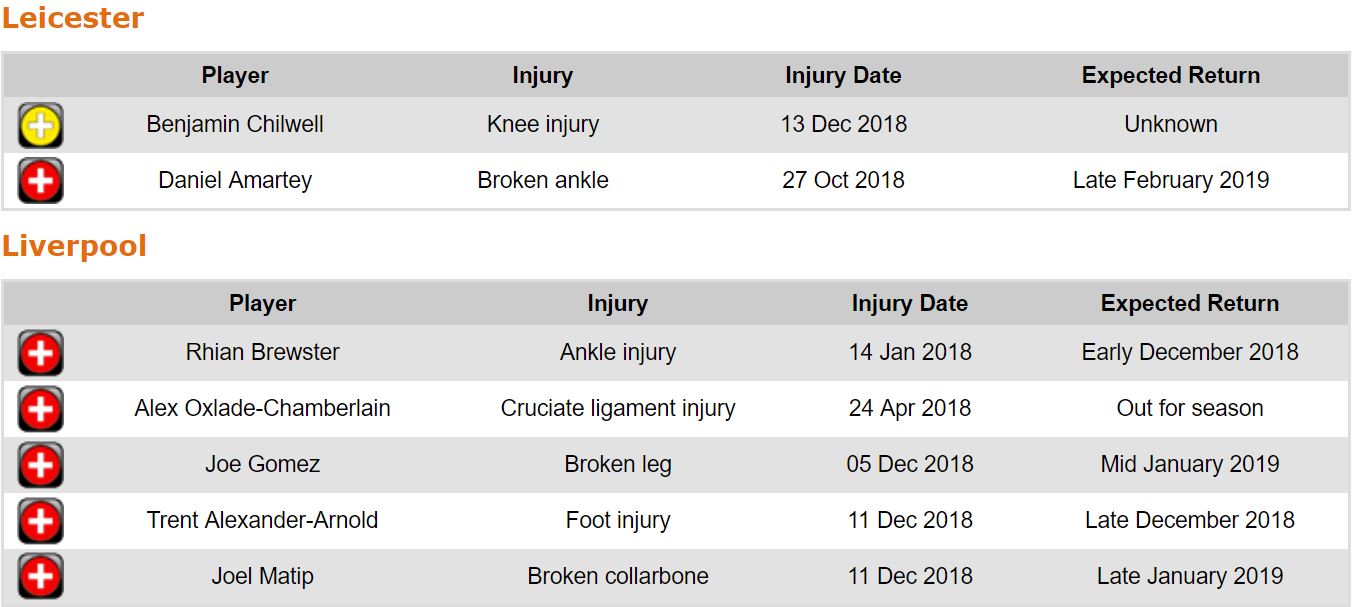This screenshot has width=1353, height=607.
Task: Click red cross icon beside Joel Matip
Action: click(x=40, y=577)
